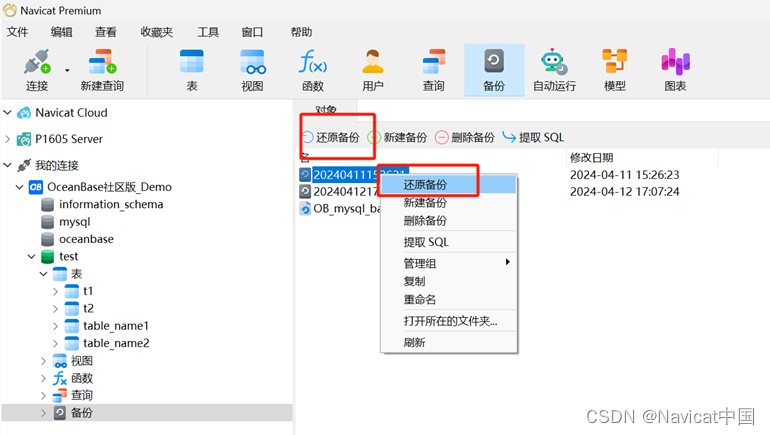
Task: Expand the Views (视图) tree node
Action: (x=43, y=361)
